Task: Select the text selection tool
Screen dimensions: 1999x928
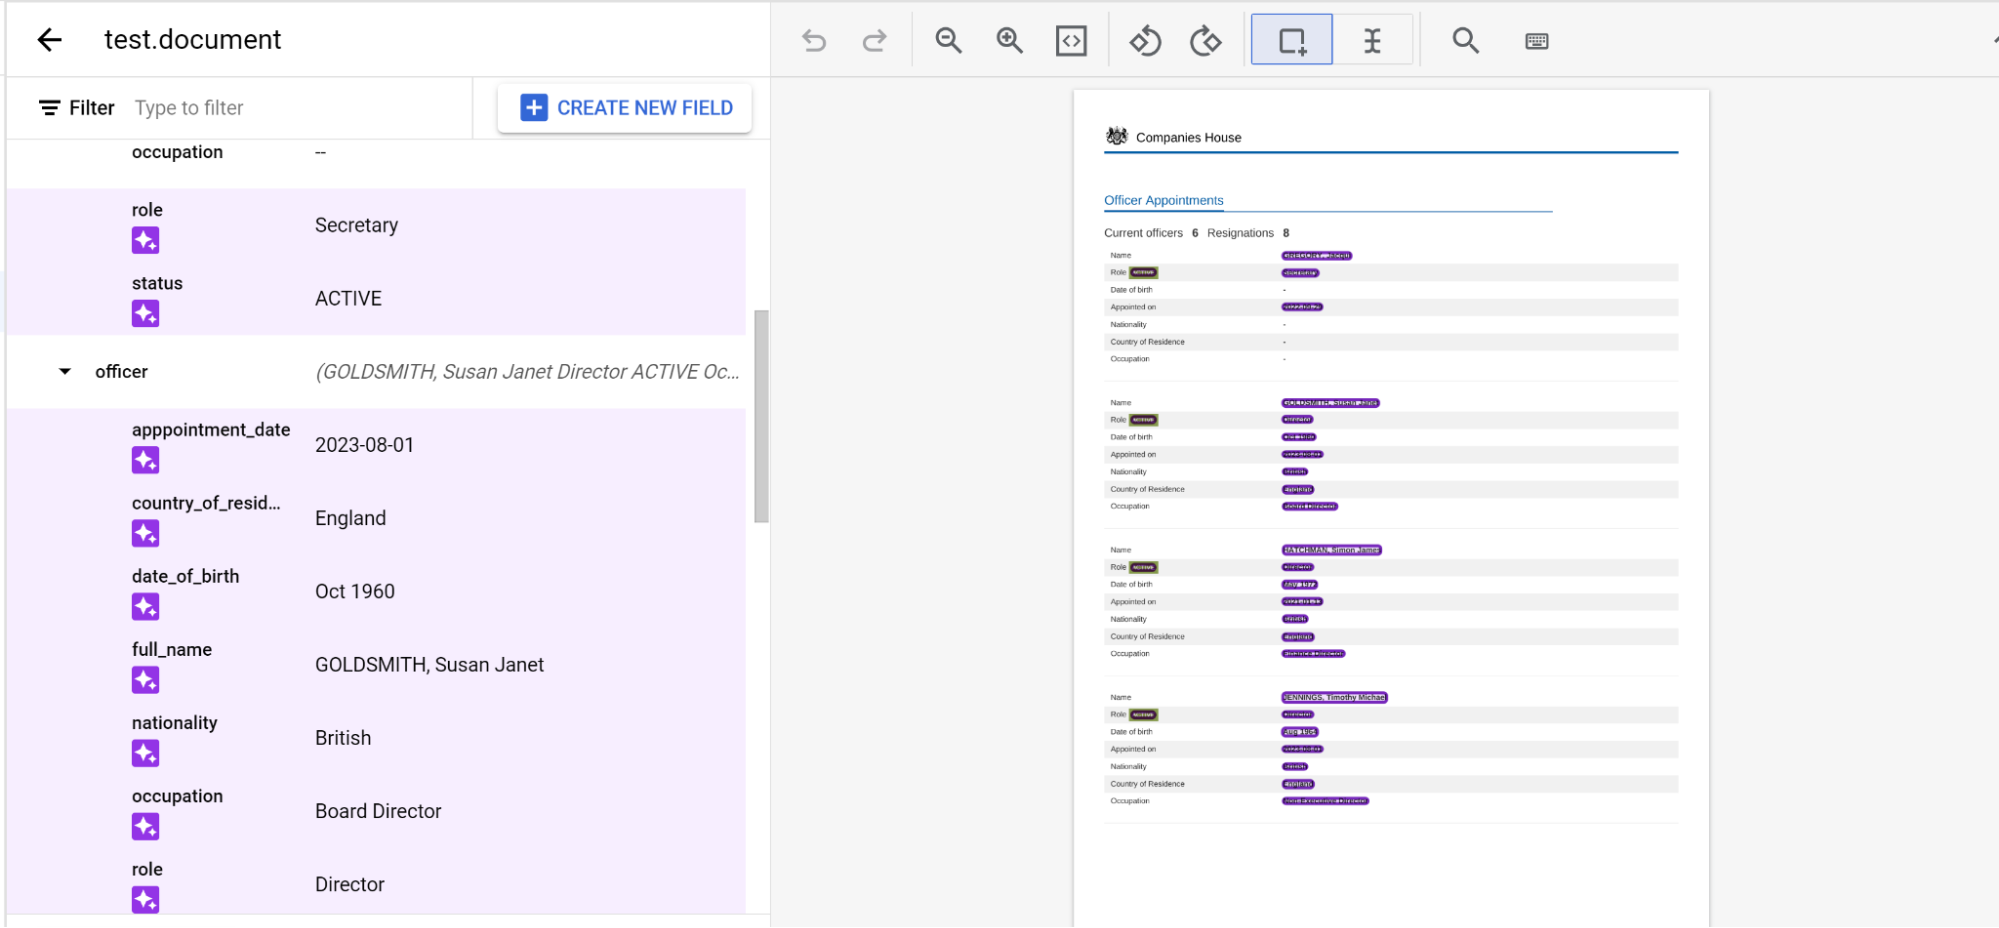Action: coord(1372,41)
